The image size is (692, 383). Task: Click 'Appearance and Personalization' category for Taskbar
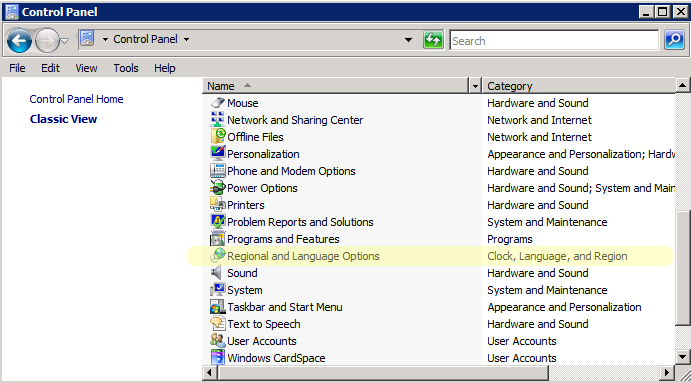564,307
